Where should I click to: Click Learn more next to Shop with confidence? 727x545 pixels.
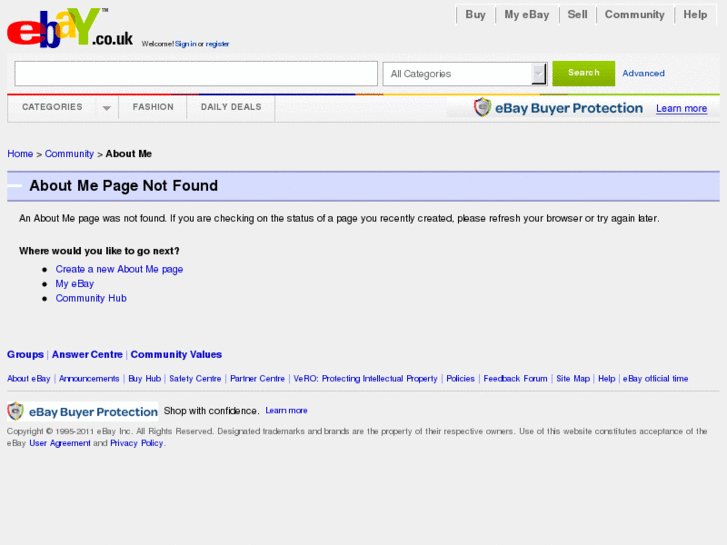[286, 410]
